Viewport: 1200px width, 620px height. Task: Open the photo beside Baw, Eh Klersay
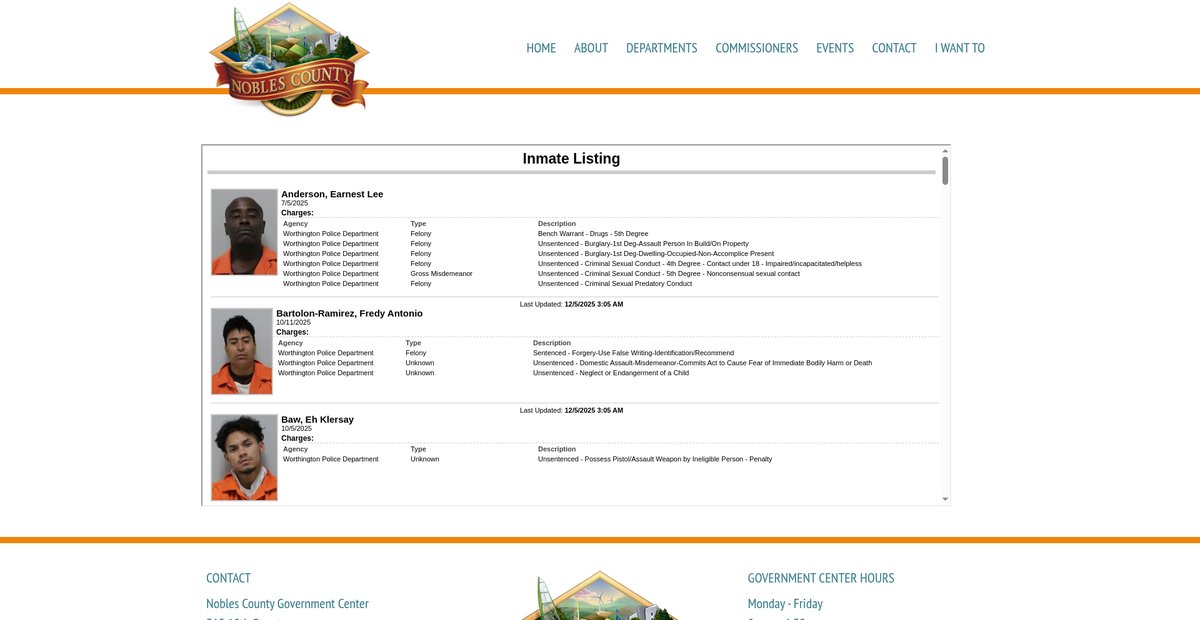click(x=244, y=457)
